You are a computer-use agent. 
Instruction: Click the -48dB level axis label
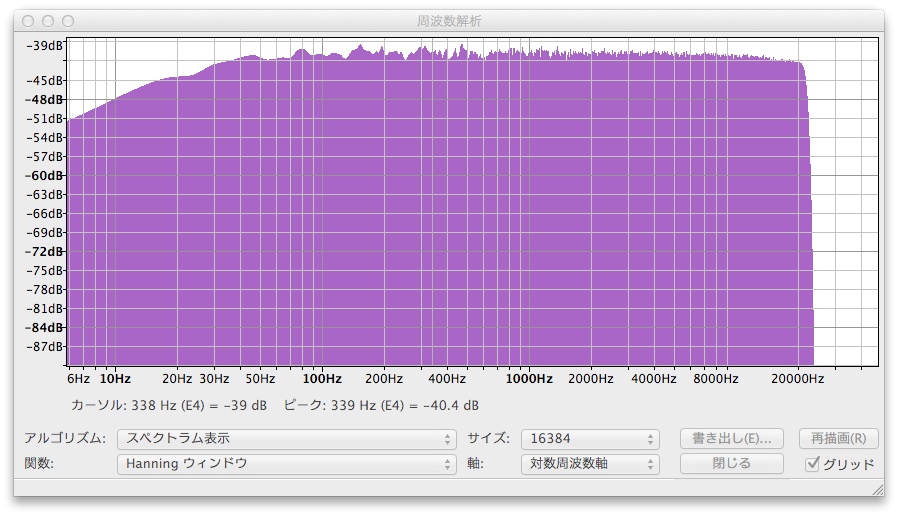pyautogui.click(x=44, y=100)
